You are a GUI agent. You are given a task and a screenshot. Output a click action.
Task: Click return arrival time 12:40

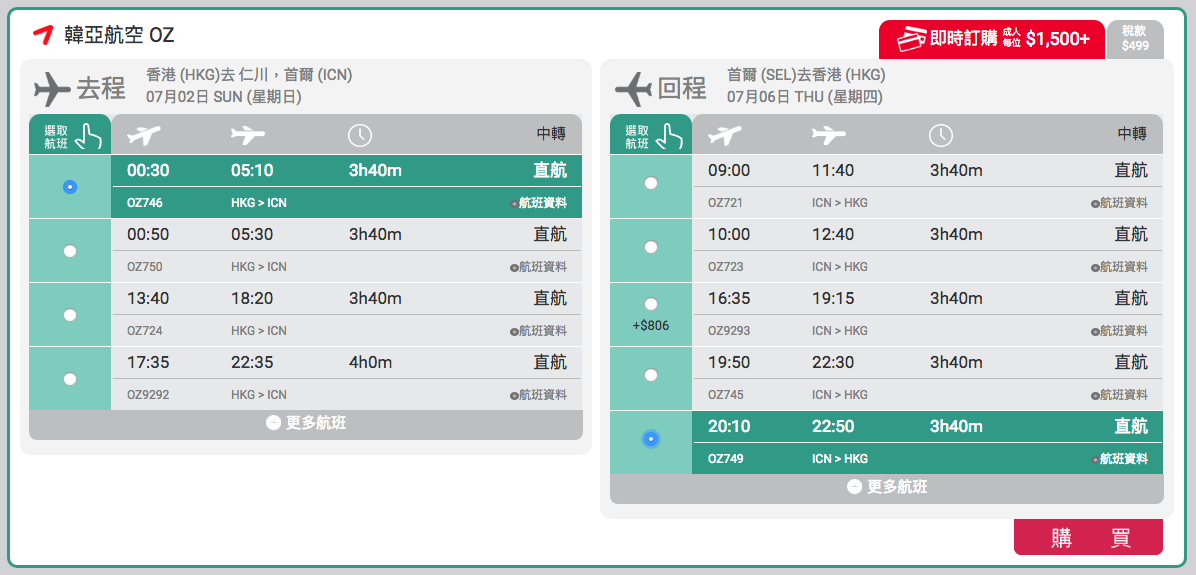pos(833,234)
